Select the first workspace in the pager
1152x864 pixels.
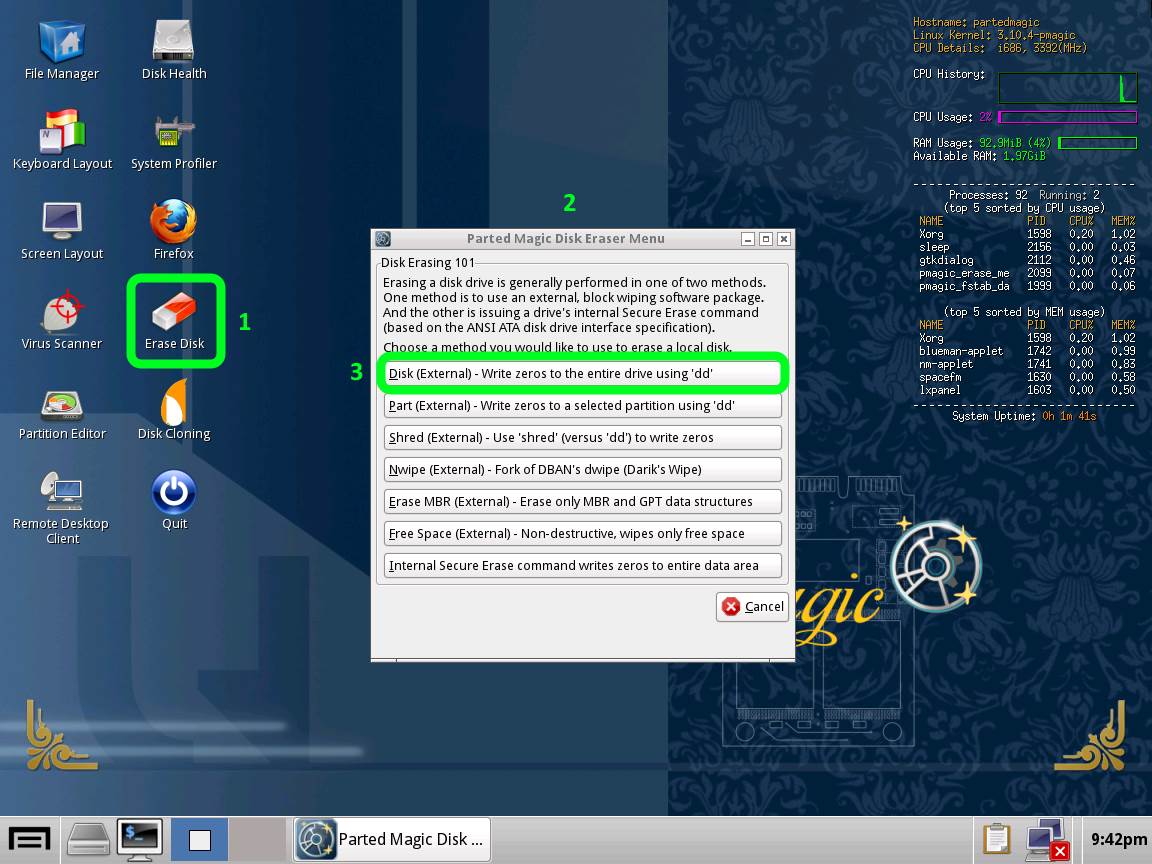pos(199,839)
